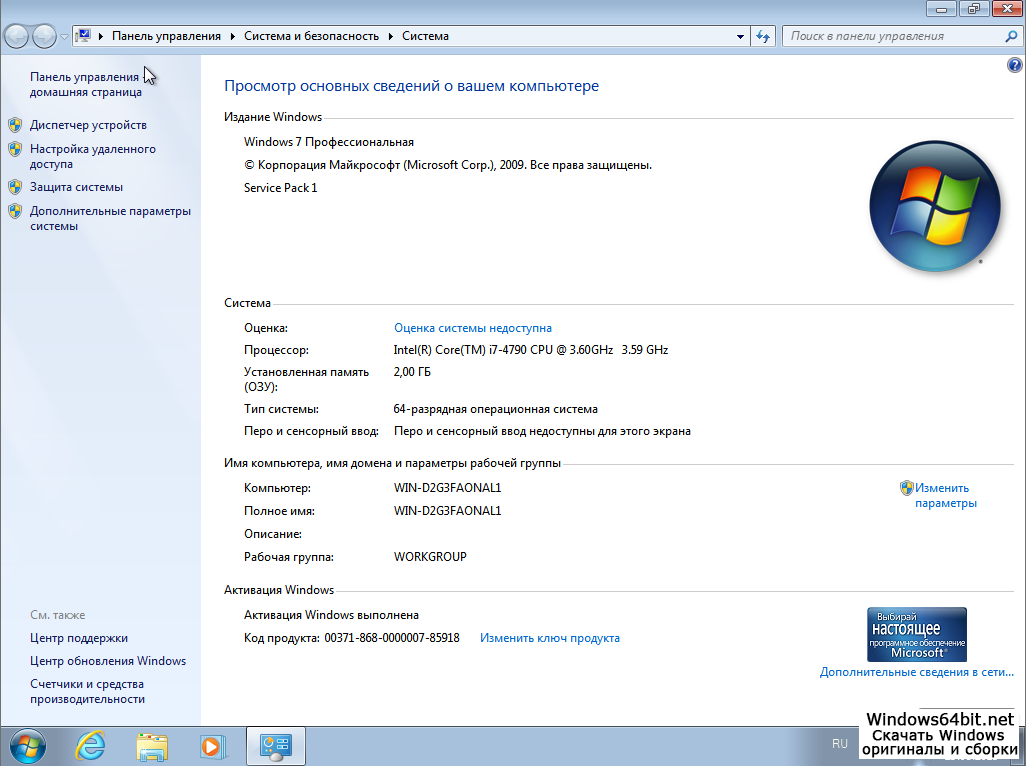Open Windows Explorer folder icon in taskbar
The width and height of the screenshot is (1026, 766).
pyautogui.click(x=152, y=746)
